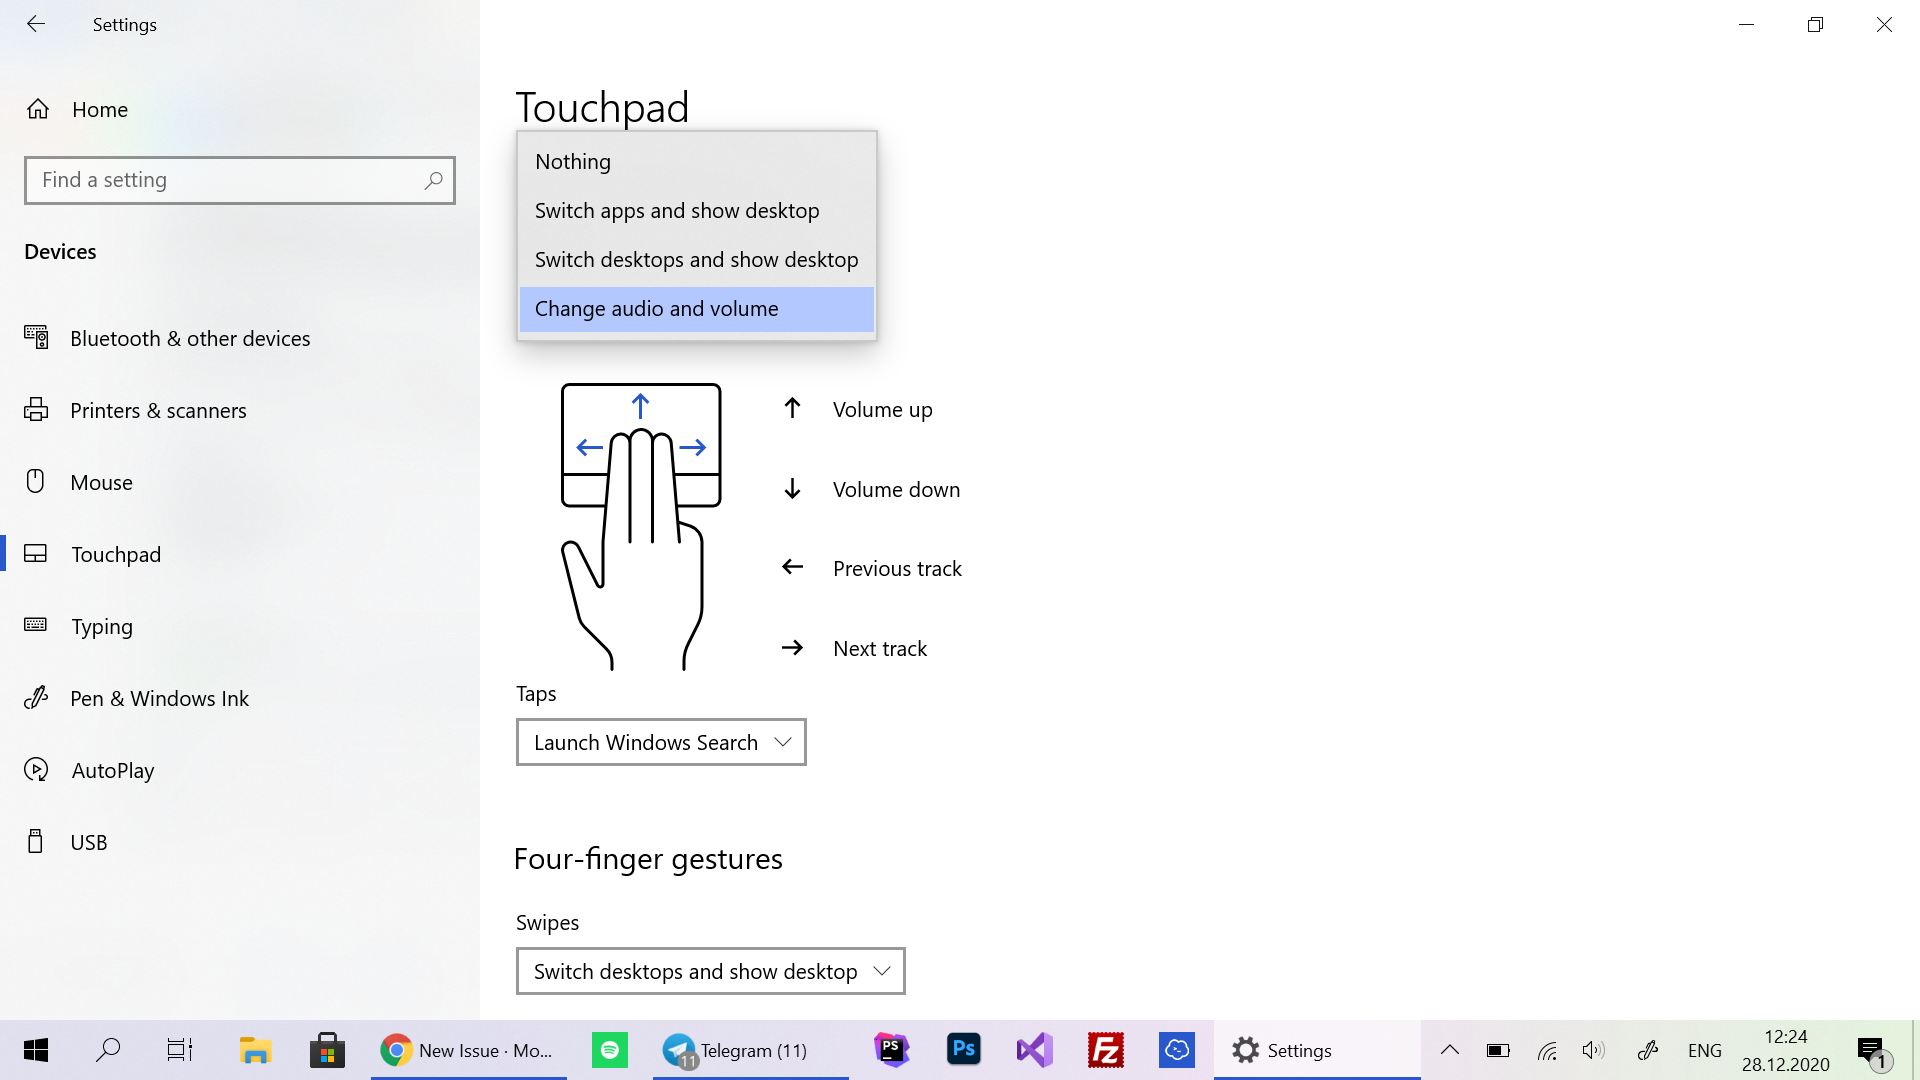Launch Spotify from the taskbar
This screenshot has height=1080, width=1920.
pyautogui.click(x=609, y=1050)
